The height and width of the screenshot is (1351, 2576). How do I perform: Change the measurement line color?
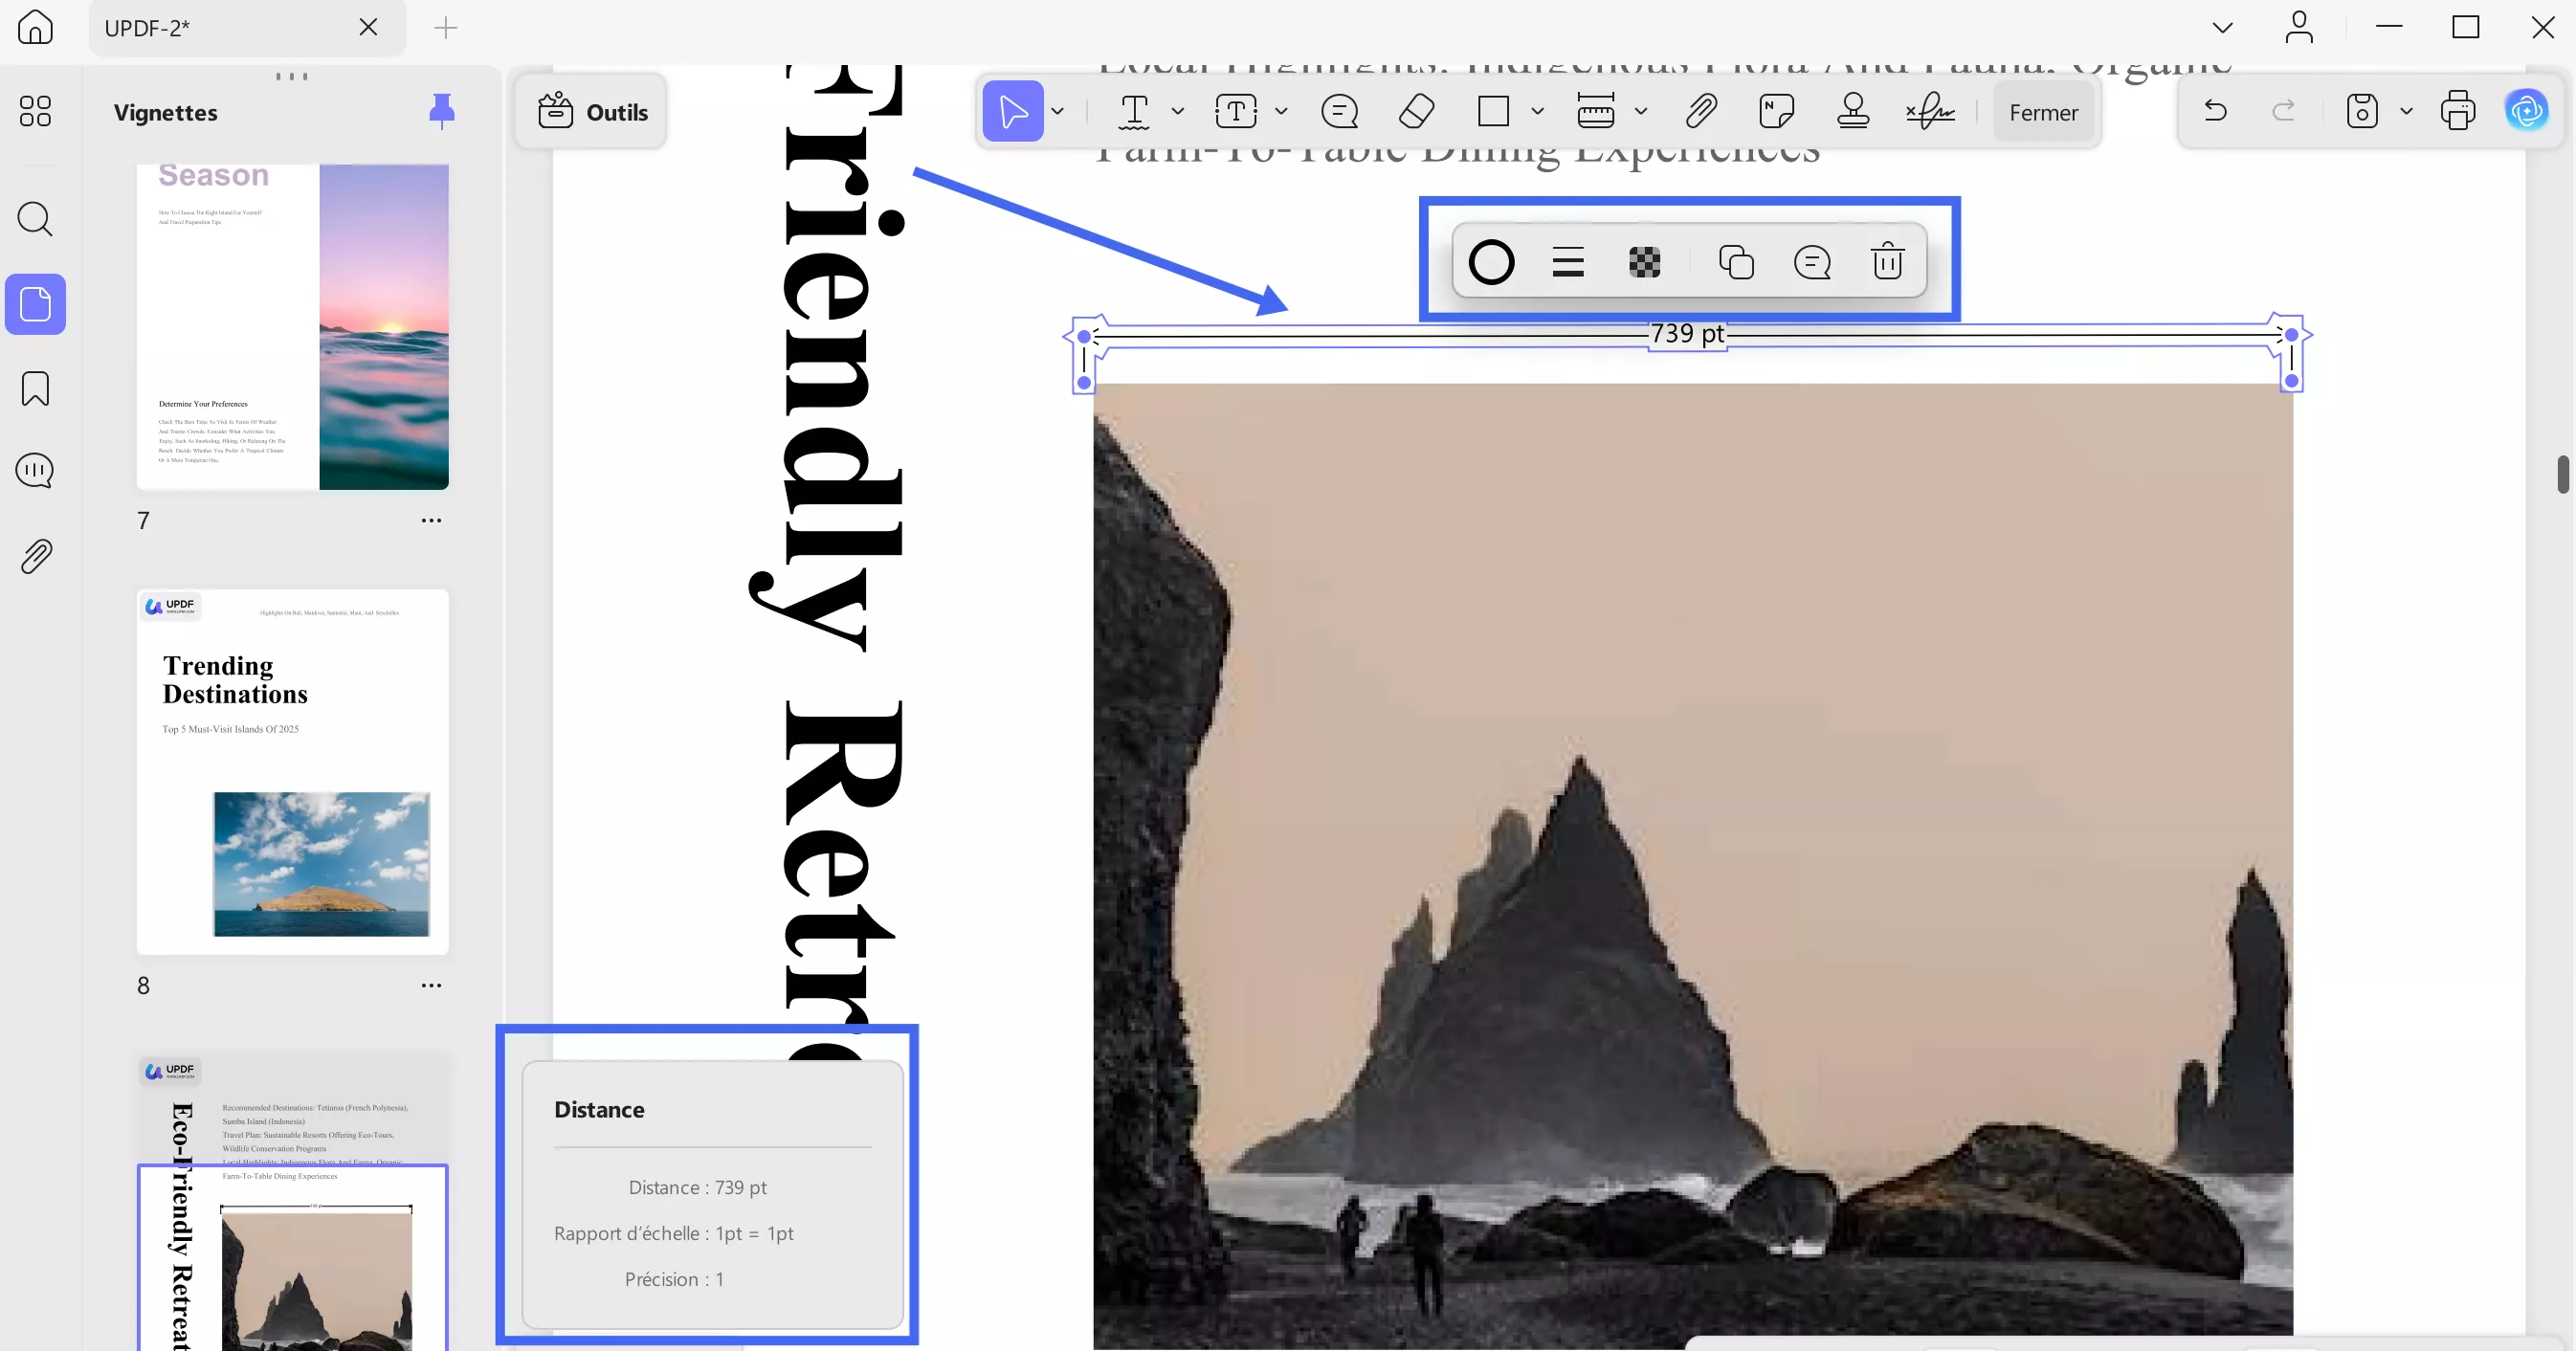click(1491, 263)
